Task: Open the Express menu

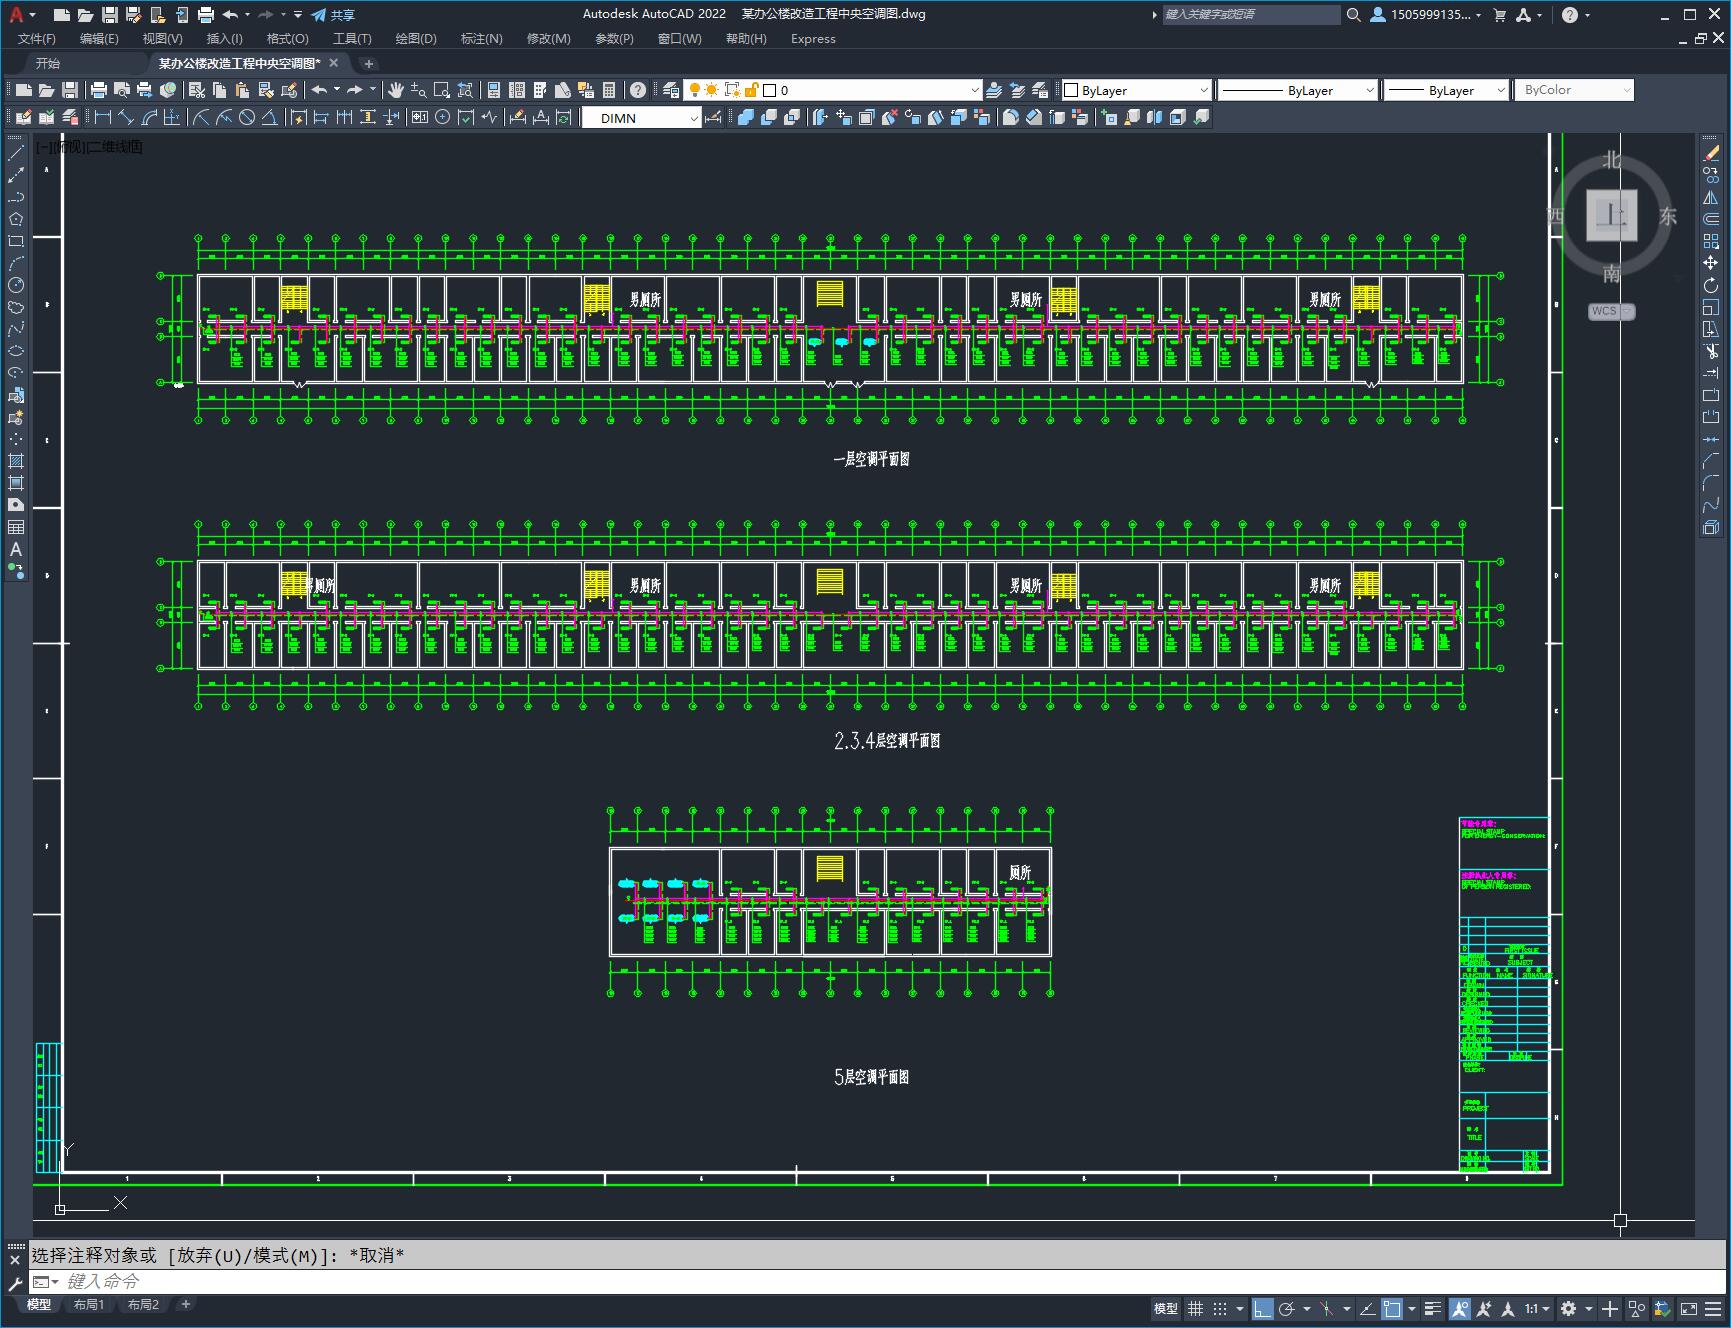Action: click(813, 39)
